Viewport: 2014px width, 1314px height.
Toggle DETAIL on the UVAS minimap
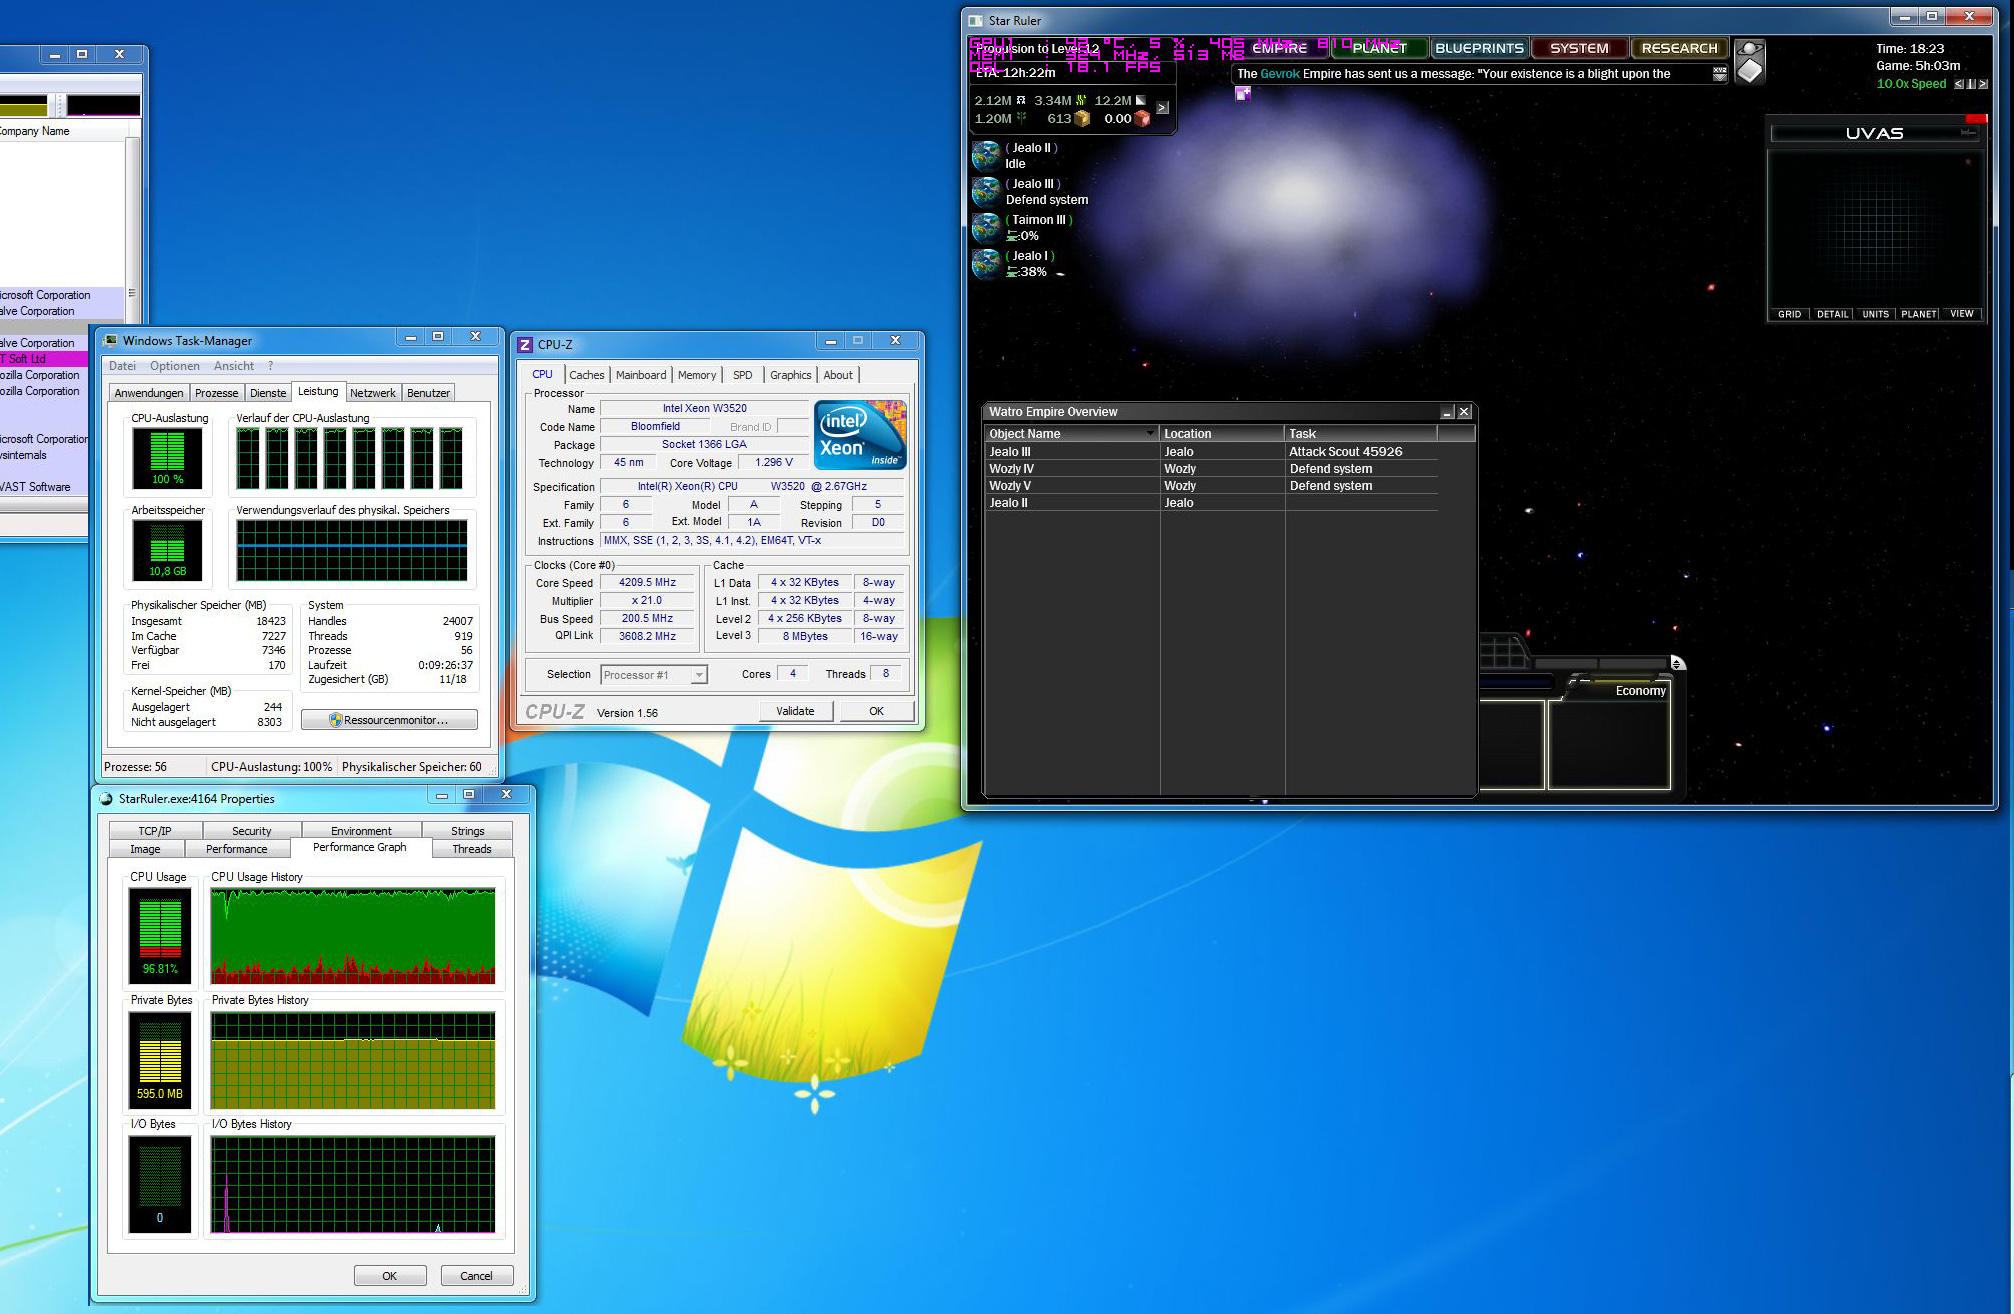pos(1832,314)
